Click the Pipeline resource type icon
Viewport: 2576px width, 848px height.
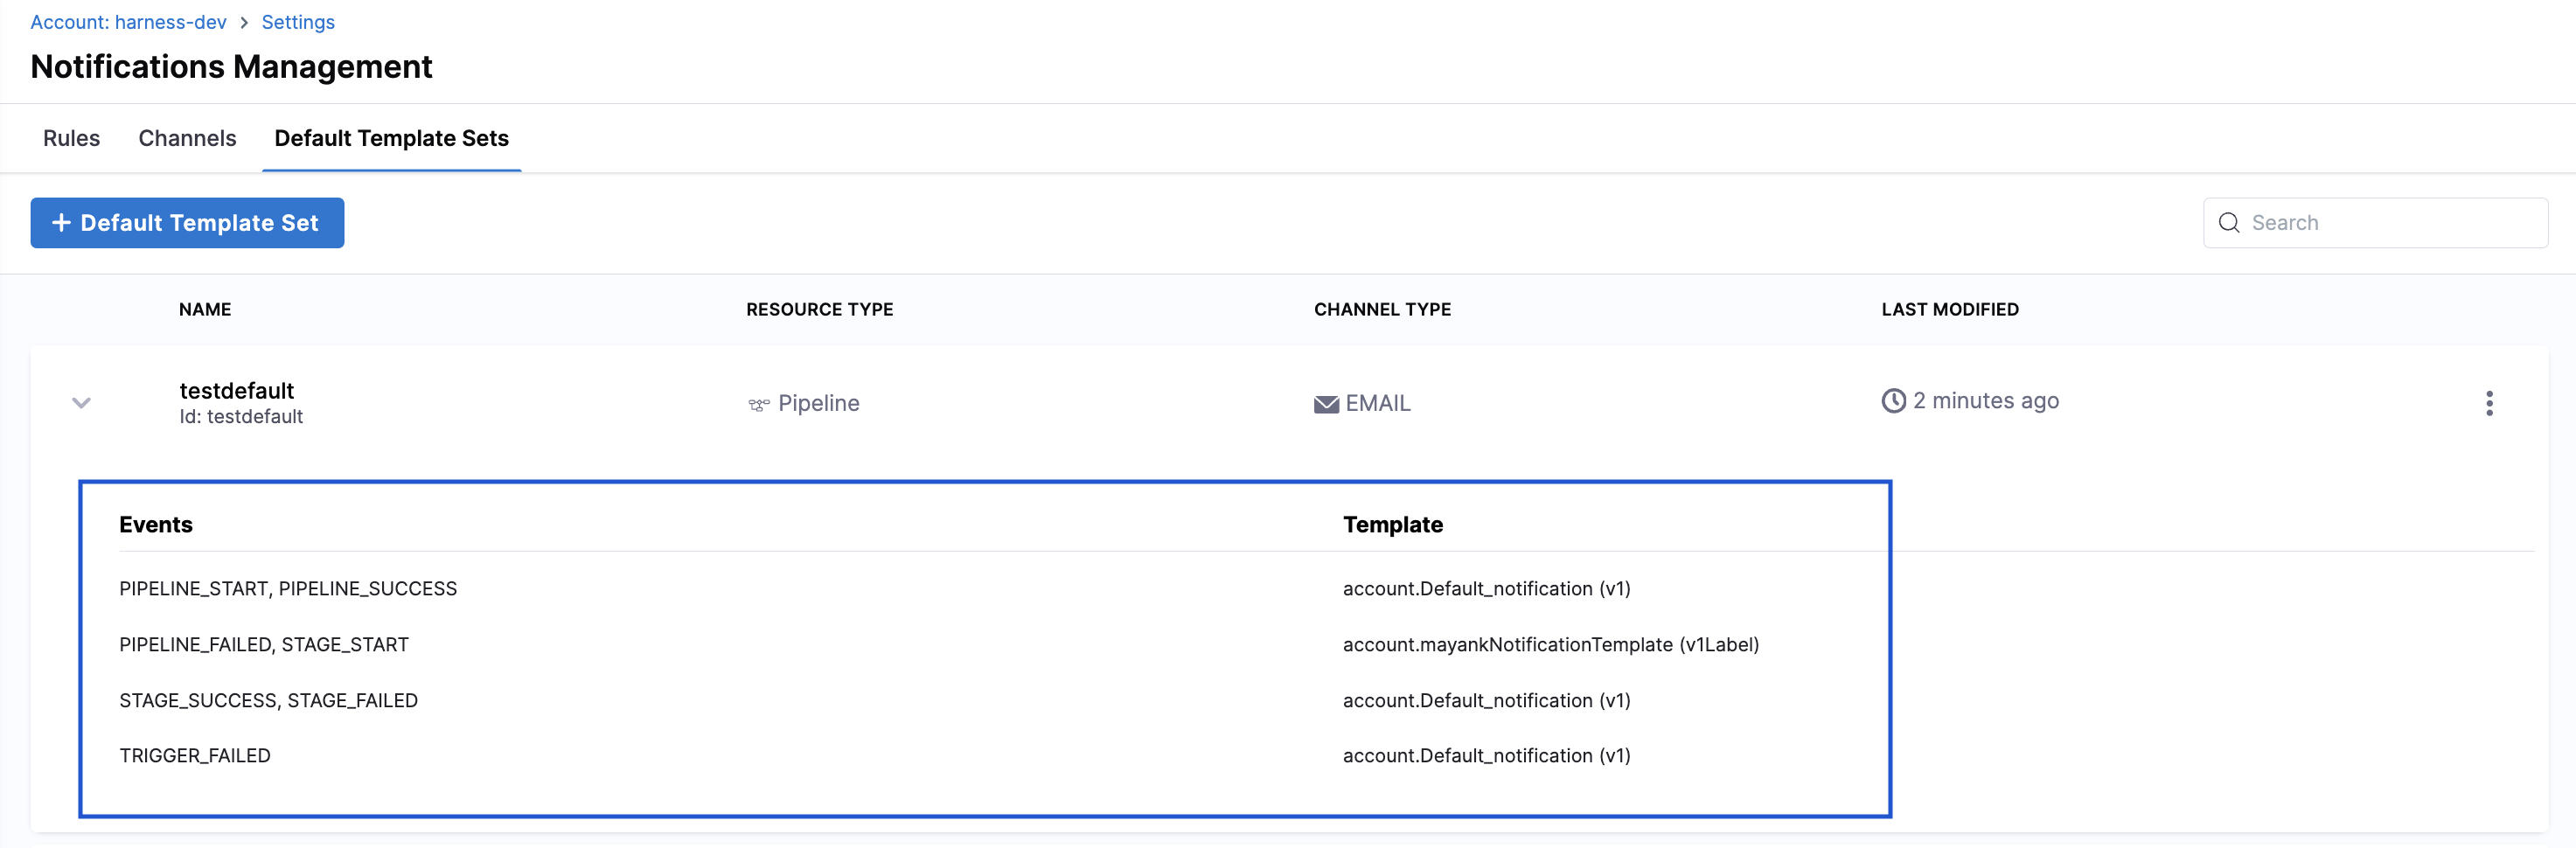758,404
